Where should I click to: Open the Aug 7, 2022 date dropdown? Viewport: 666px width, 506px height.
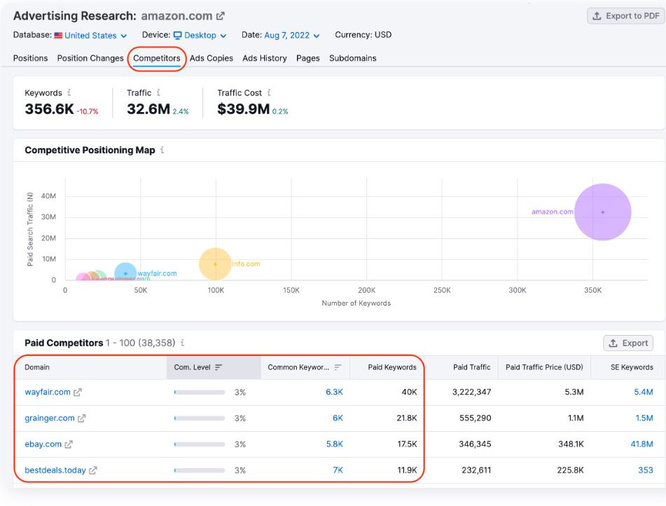coord(292,35)
